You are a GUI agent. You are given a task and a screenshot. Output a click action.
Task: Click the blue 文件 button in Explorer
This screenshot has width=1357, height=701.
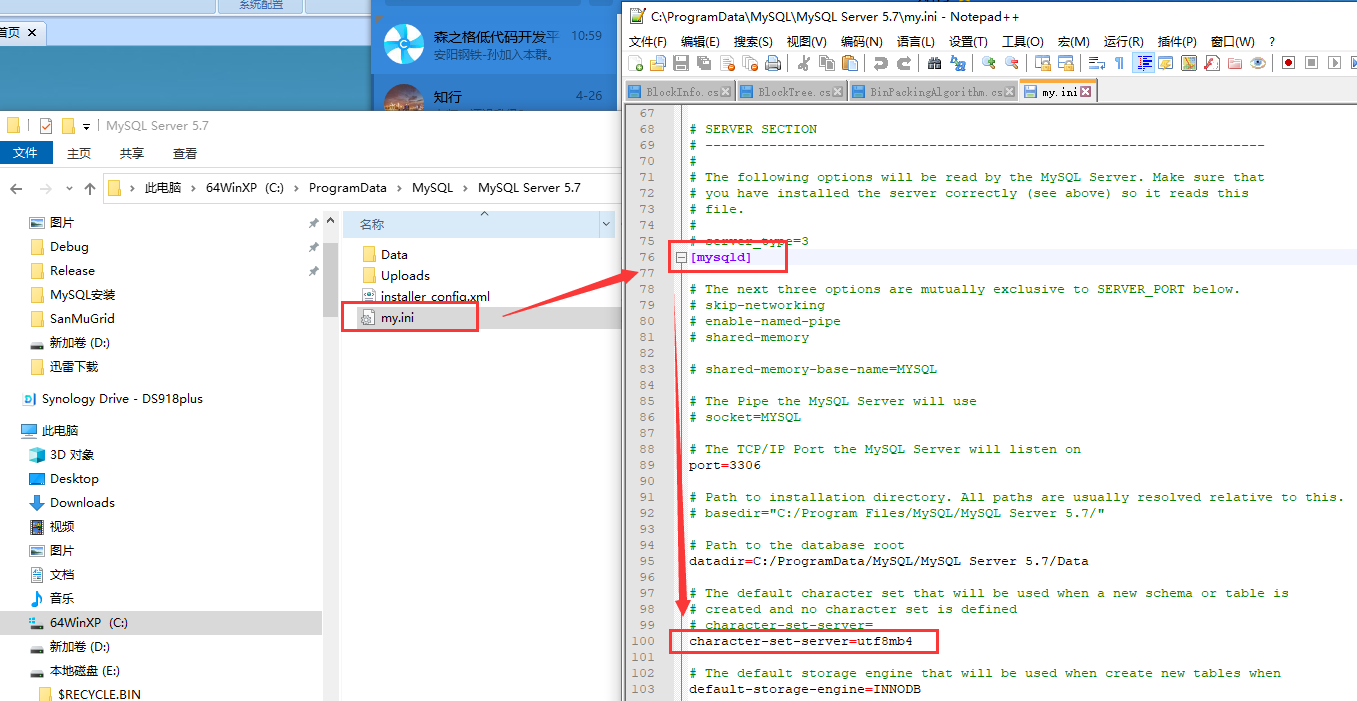point(26,153)
